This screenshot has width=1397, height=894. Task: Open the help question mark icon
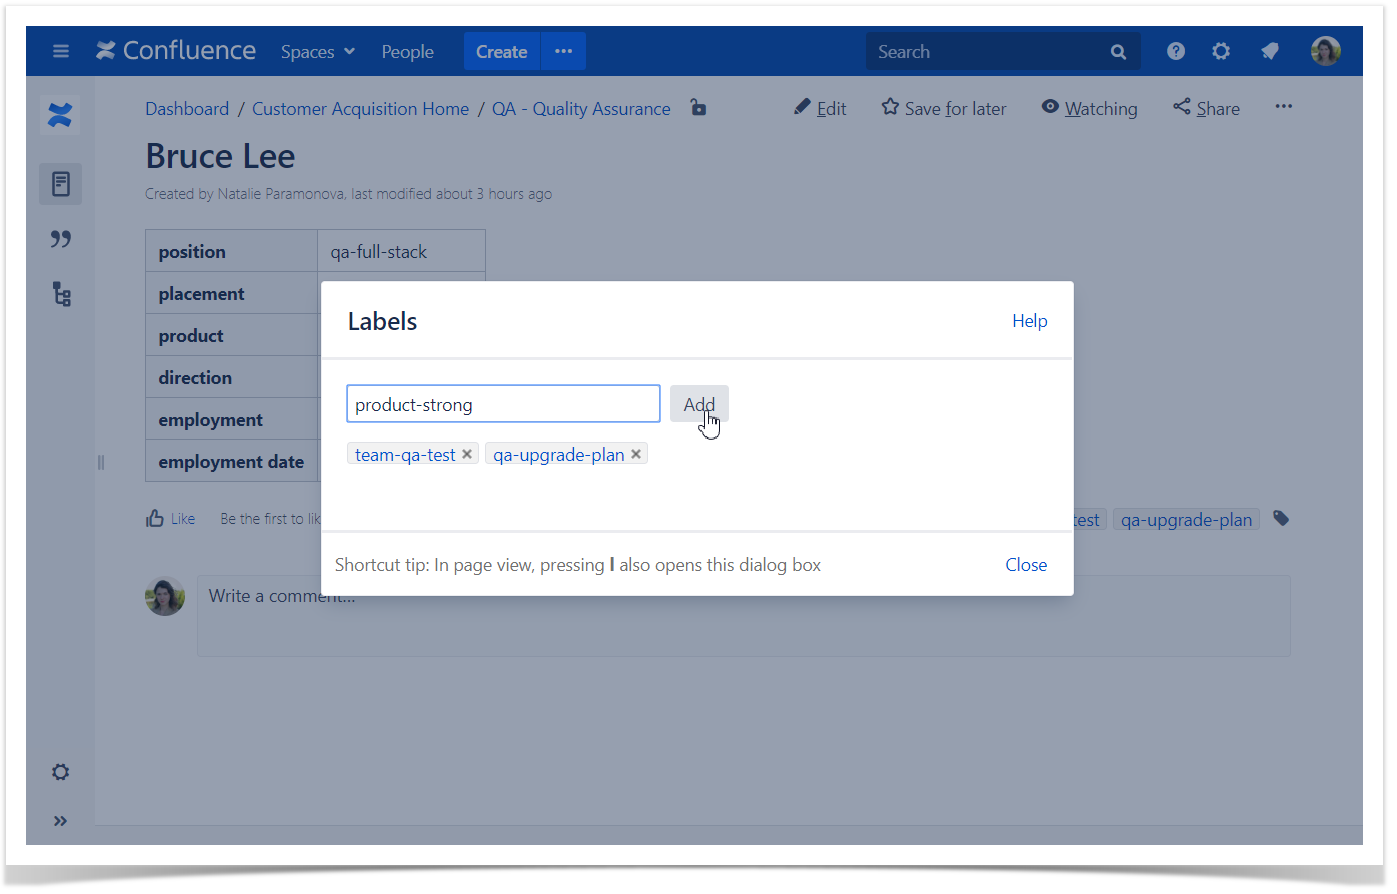click(x=1175, y=50)
